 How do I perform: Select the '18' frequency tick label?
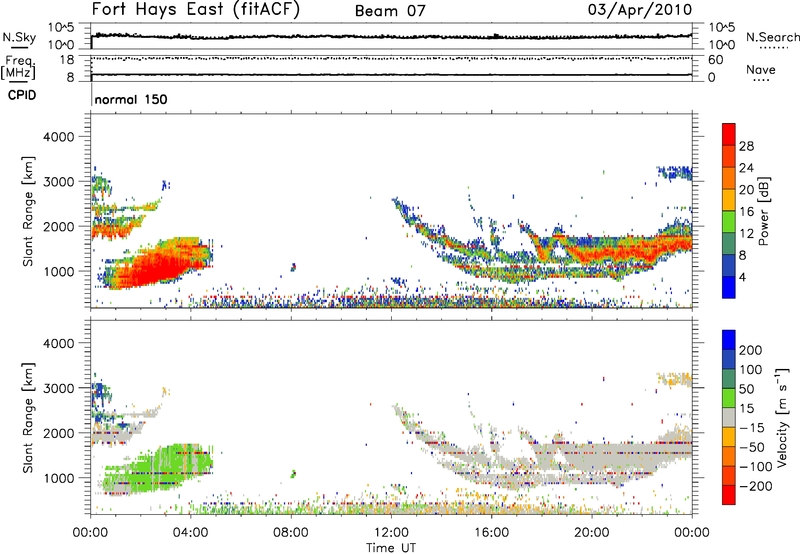67,60
